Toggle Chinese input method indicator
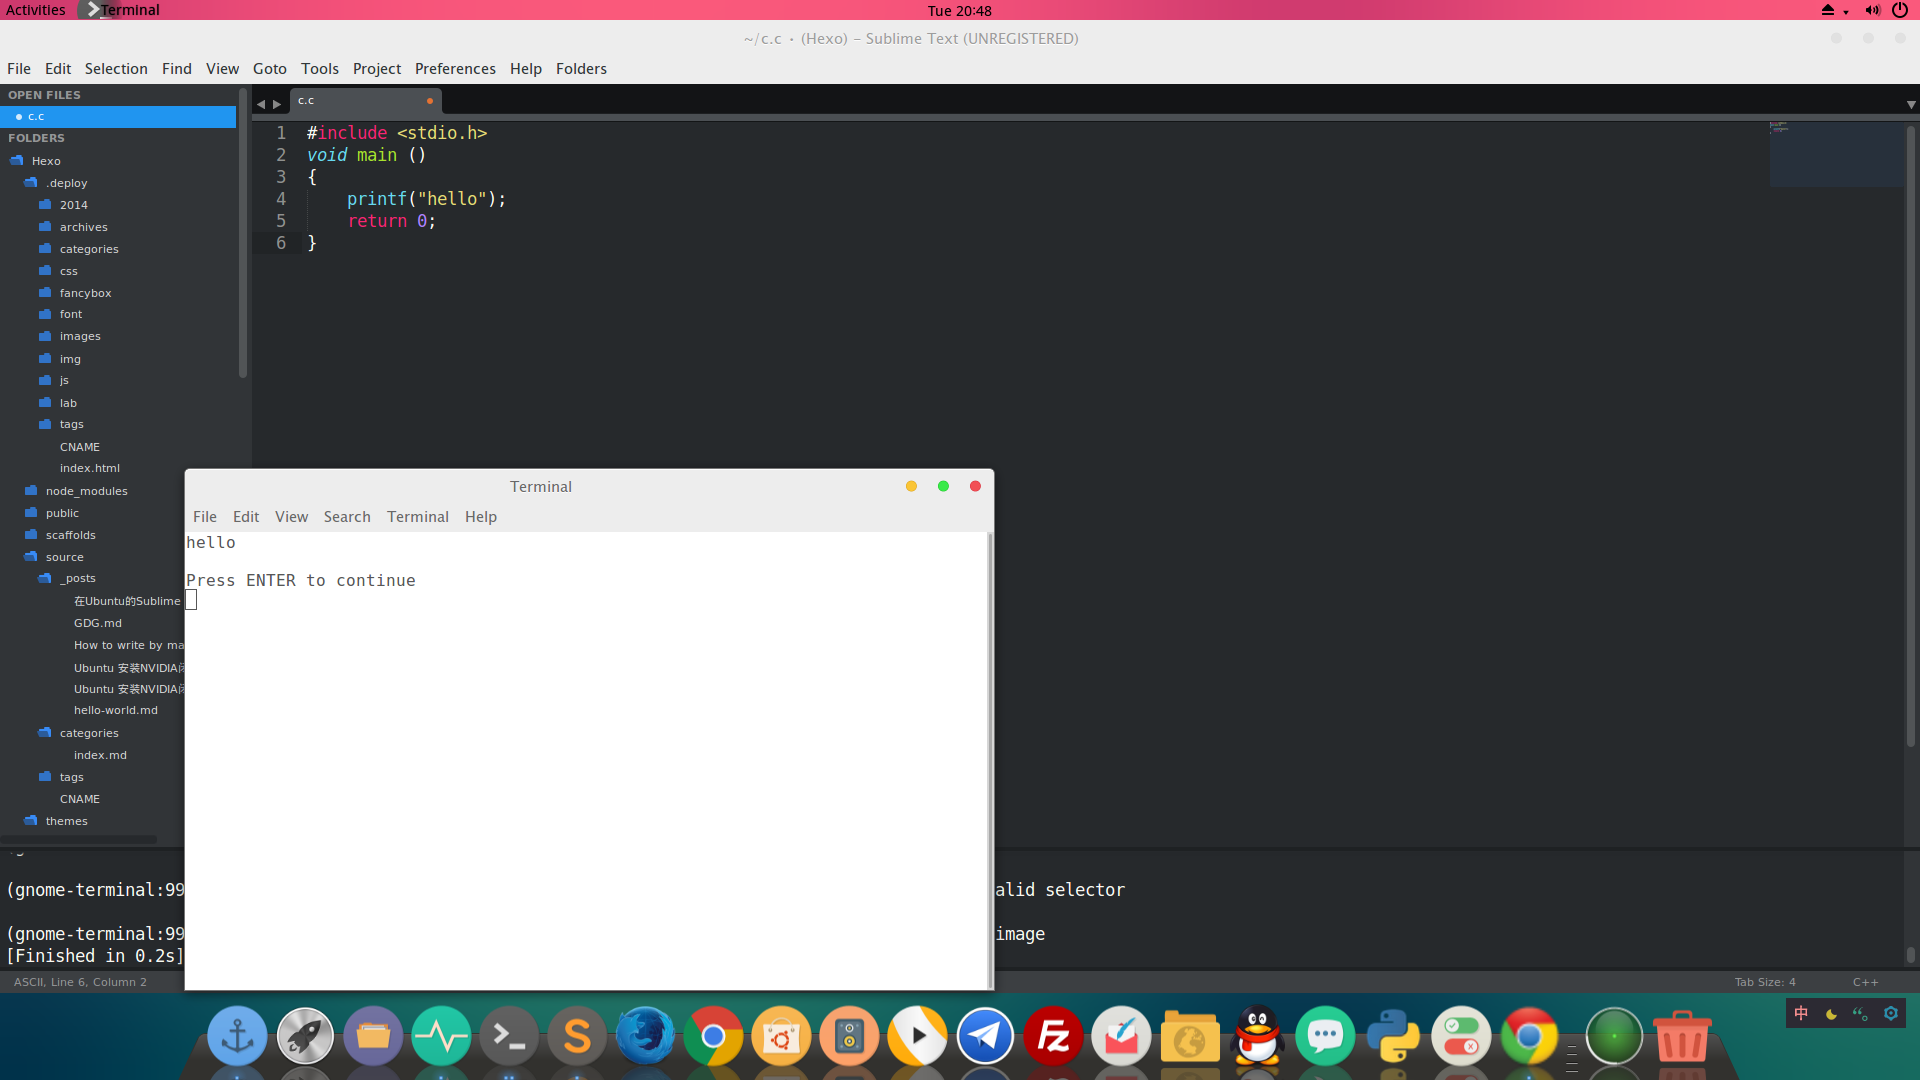The width and height of the screenshot is (1920, 1080). (x=1801, y=1014)
